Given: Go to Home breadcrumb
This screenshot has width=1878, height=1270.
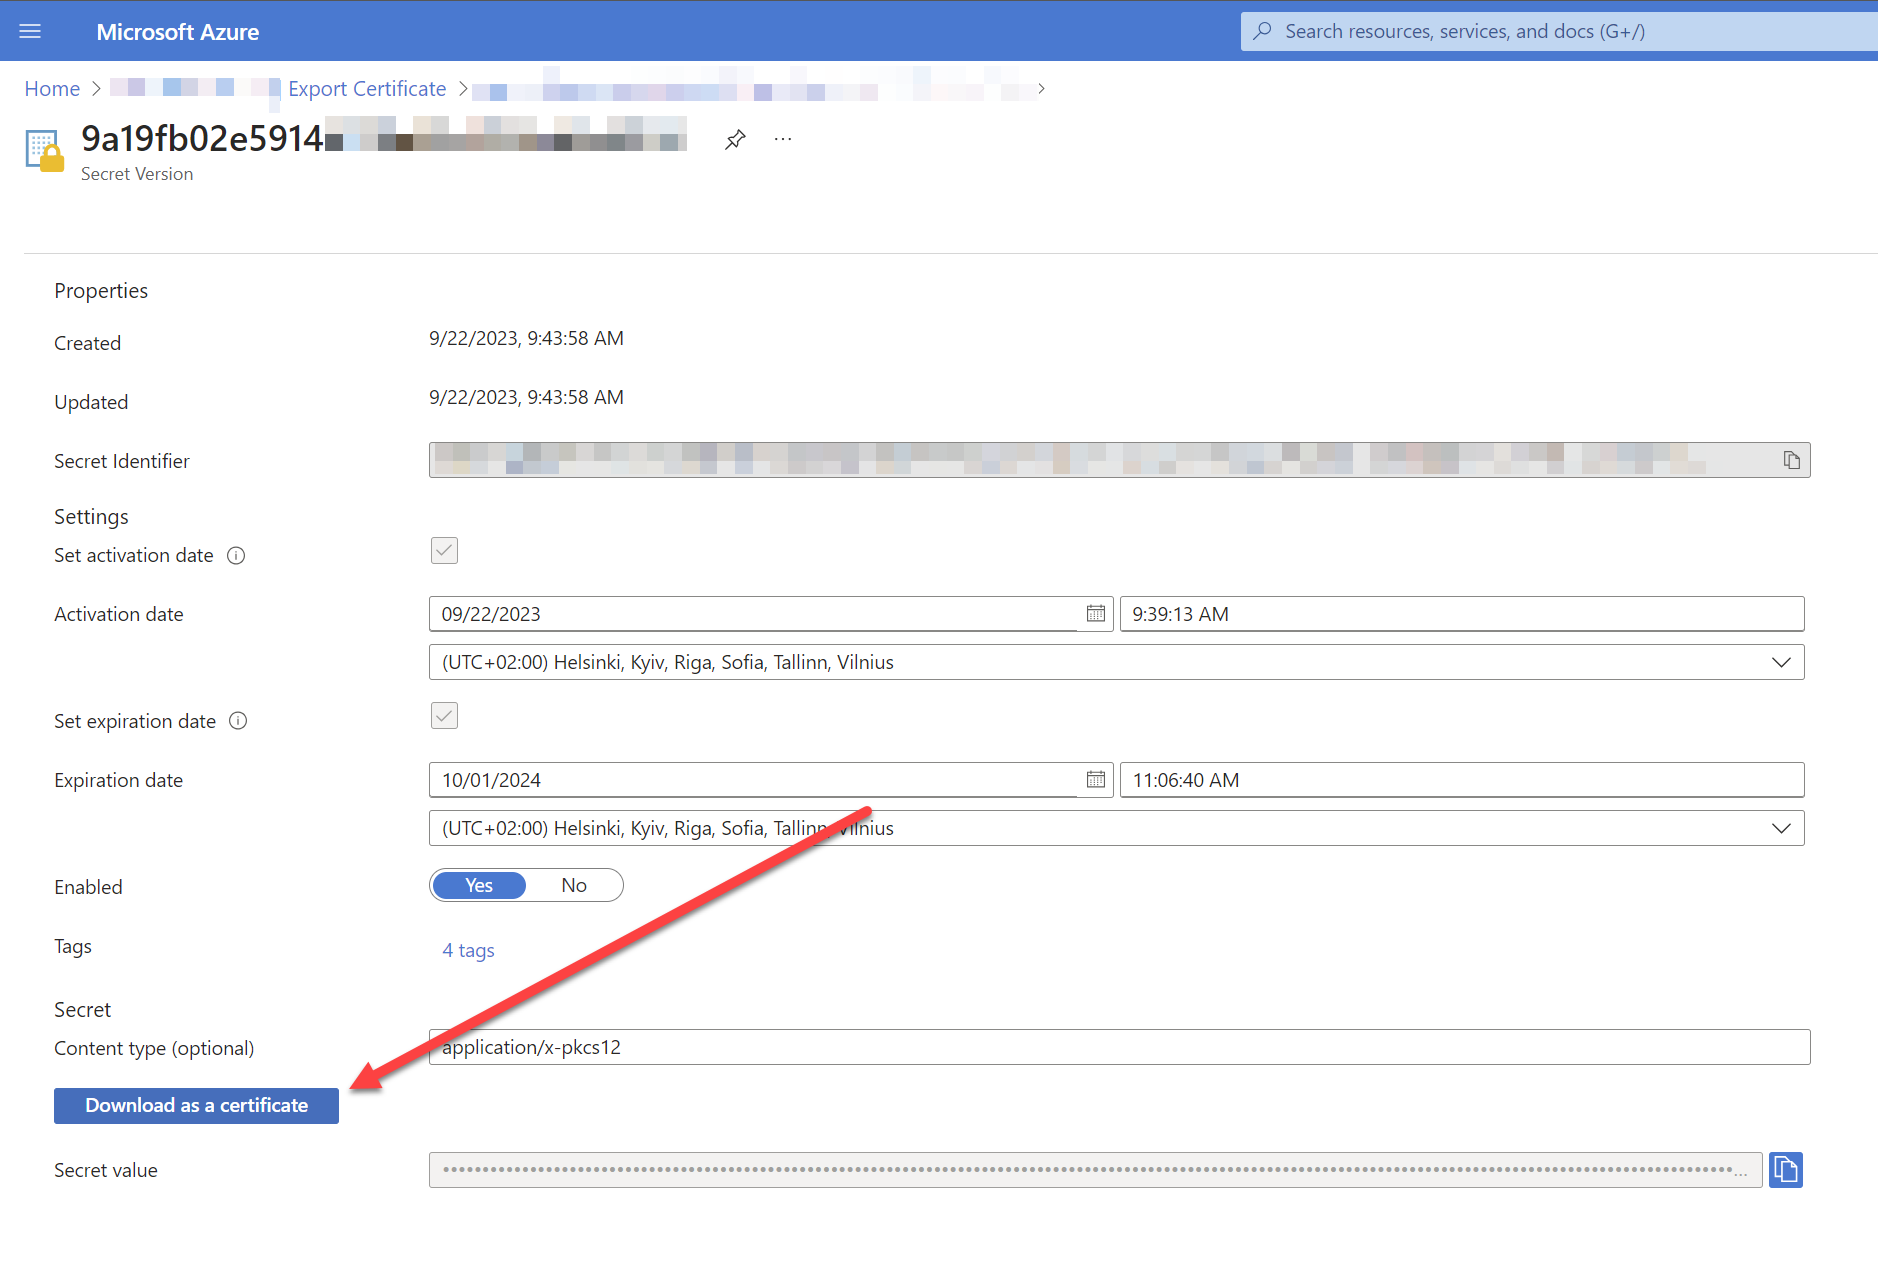Looking at the screenshot, I should [x=52, y=89].
